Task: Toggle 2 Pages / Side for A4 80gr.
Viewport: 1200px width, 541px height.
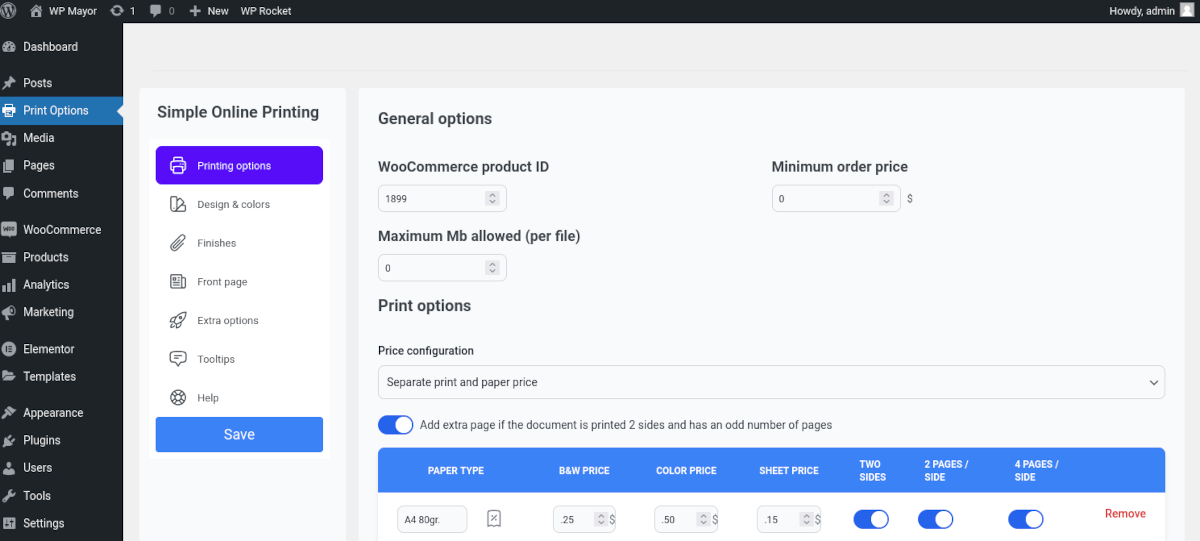Action: pos(936,519)
